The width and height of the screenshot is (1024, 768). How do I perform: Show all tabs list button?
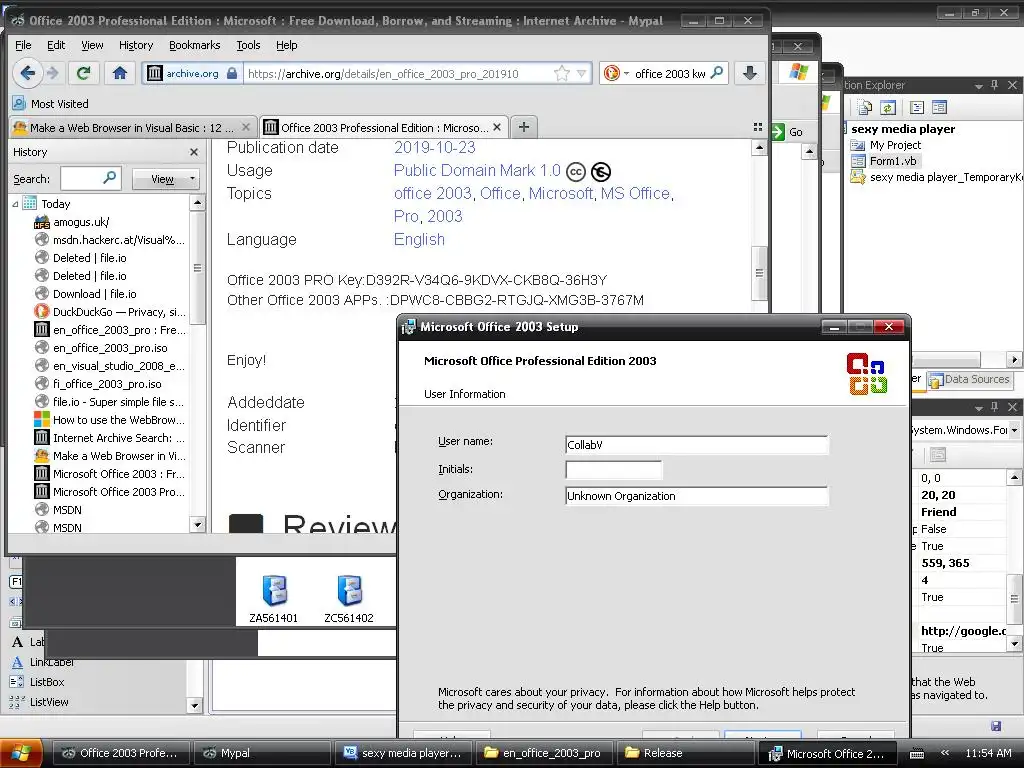(x=758, y=127)
